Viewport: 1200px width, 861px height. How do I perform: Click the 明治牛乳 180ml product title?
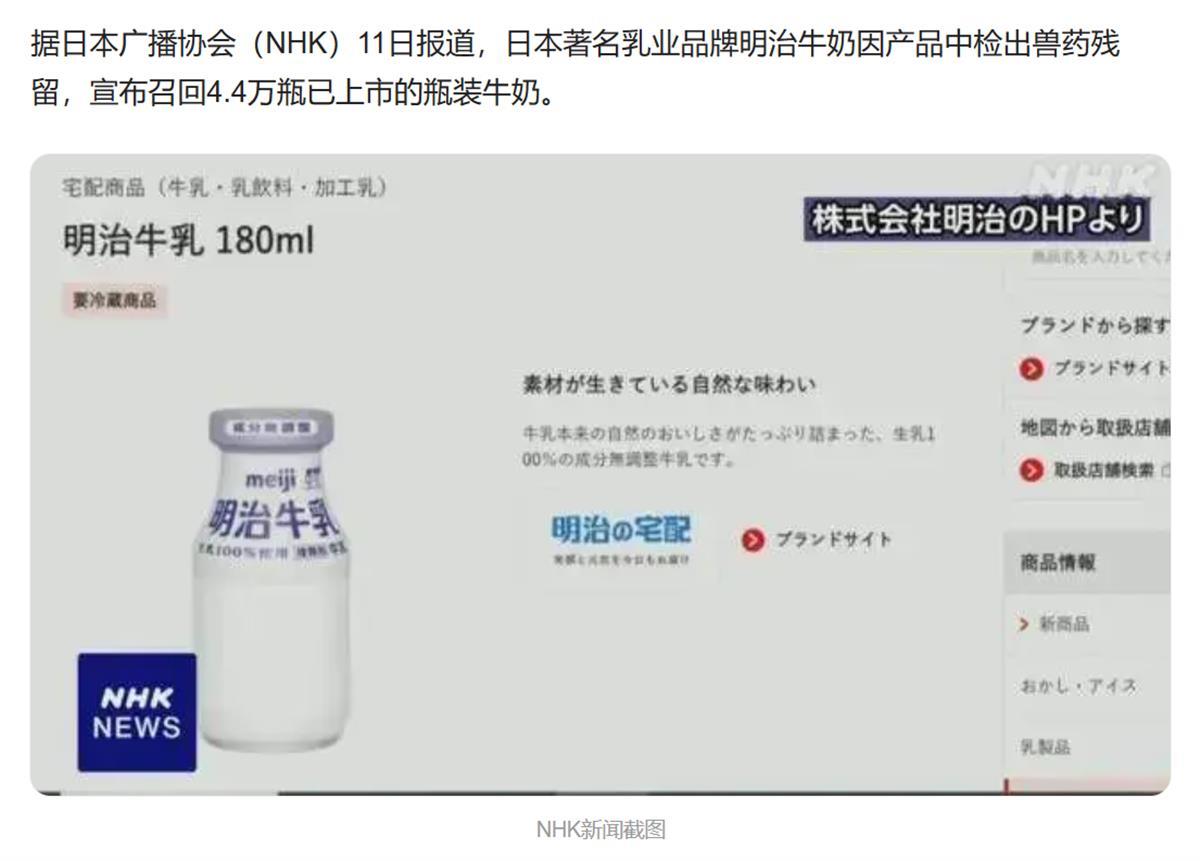[188, 240]
